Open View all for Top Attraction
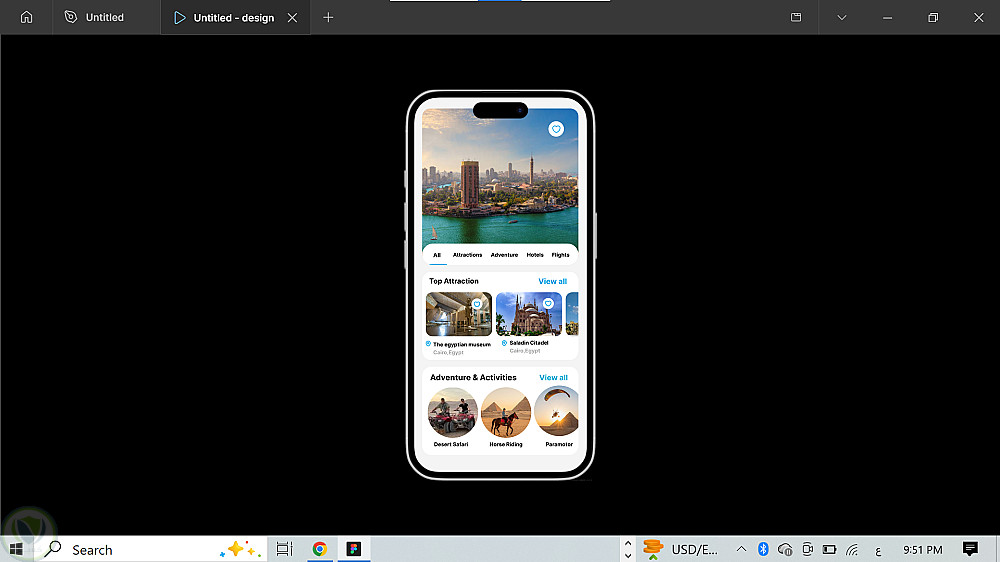Viewport: 1000px width, 562px height. point(552,281)
